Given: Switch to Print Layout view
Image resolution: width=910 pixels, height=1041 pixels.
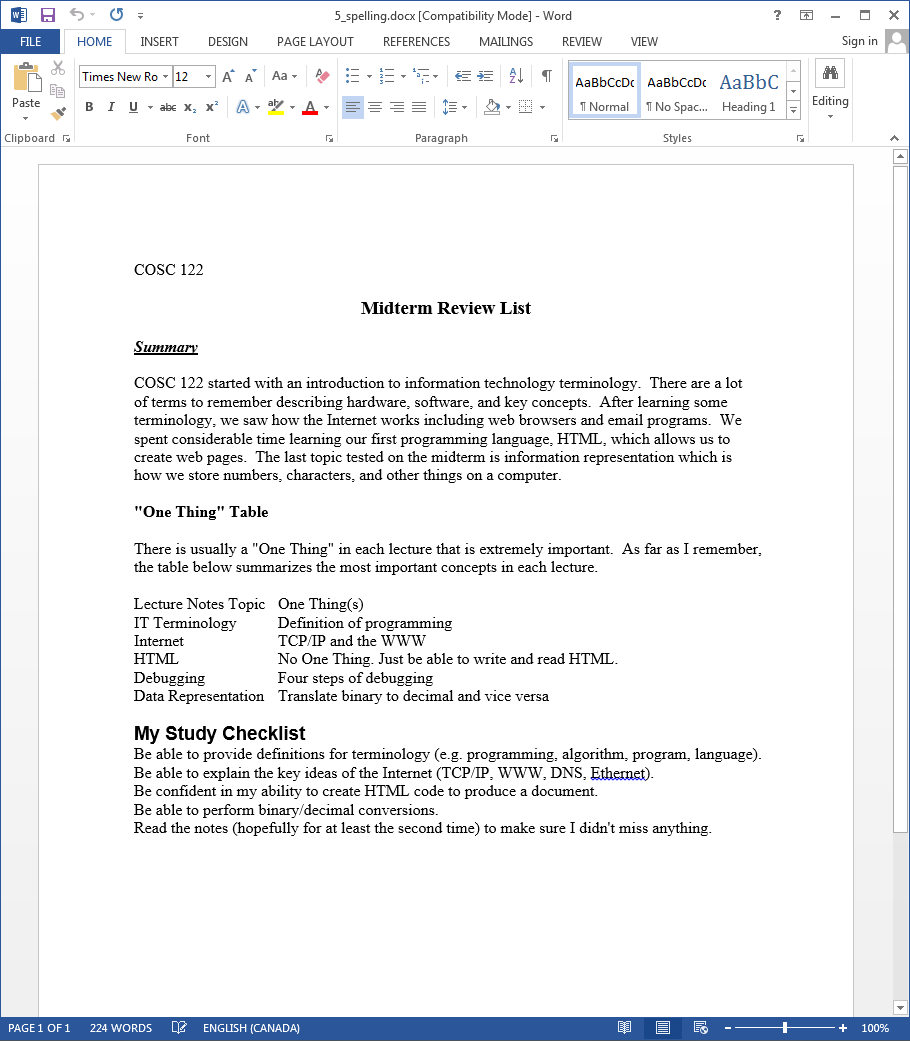Looking at the screenshot, I should (x=662, y=1028).
